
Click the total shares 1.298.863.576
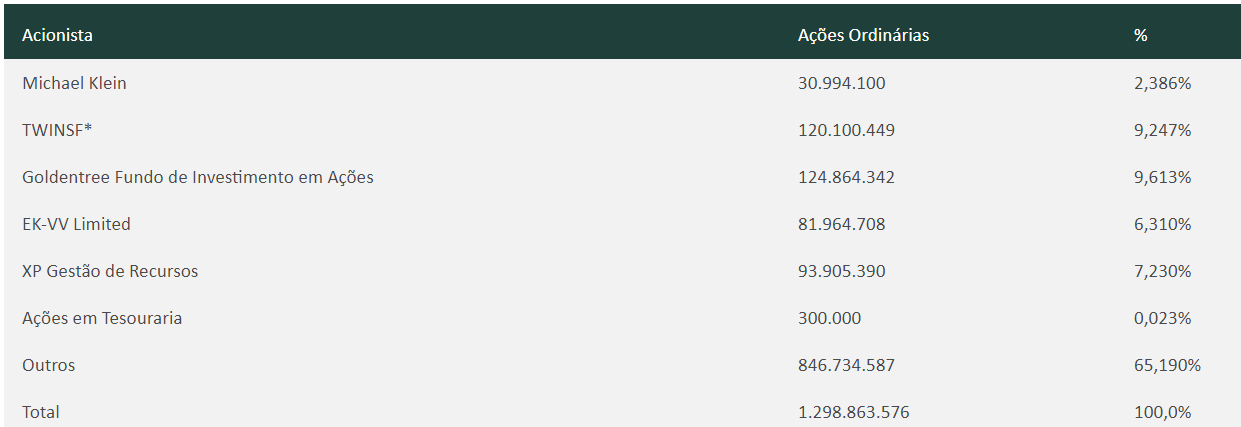tap(853, 412)
